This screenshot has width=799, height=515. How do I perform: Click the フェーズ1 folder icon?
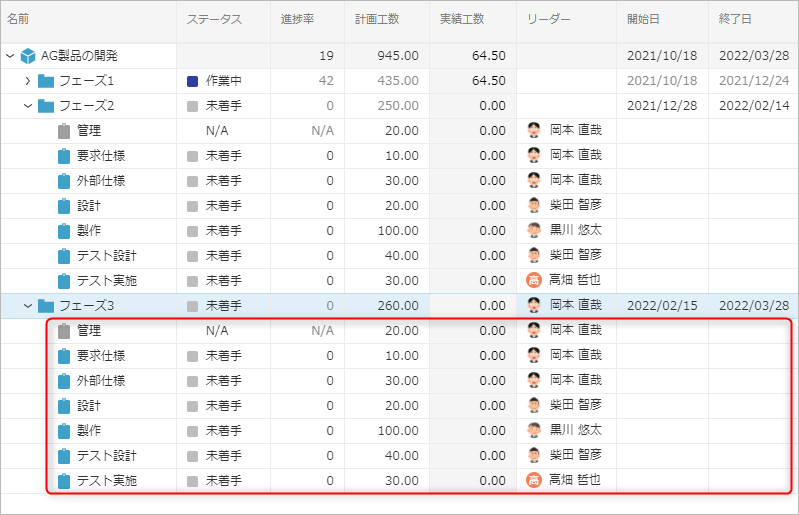tap(46, 81)
